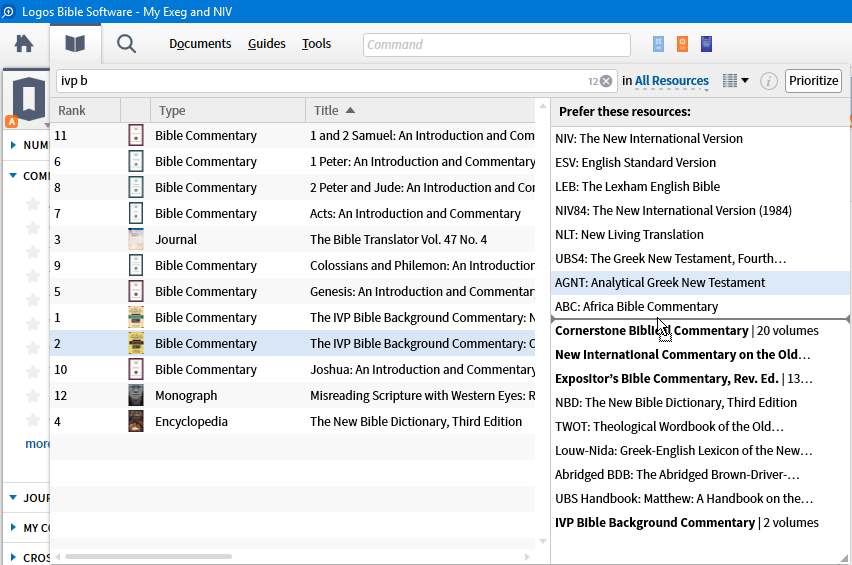Select 'The New Bible Dictionary, Third Edition' row title
The image size is (852, 565).
[416, 422]
